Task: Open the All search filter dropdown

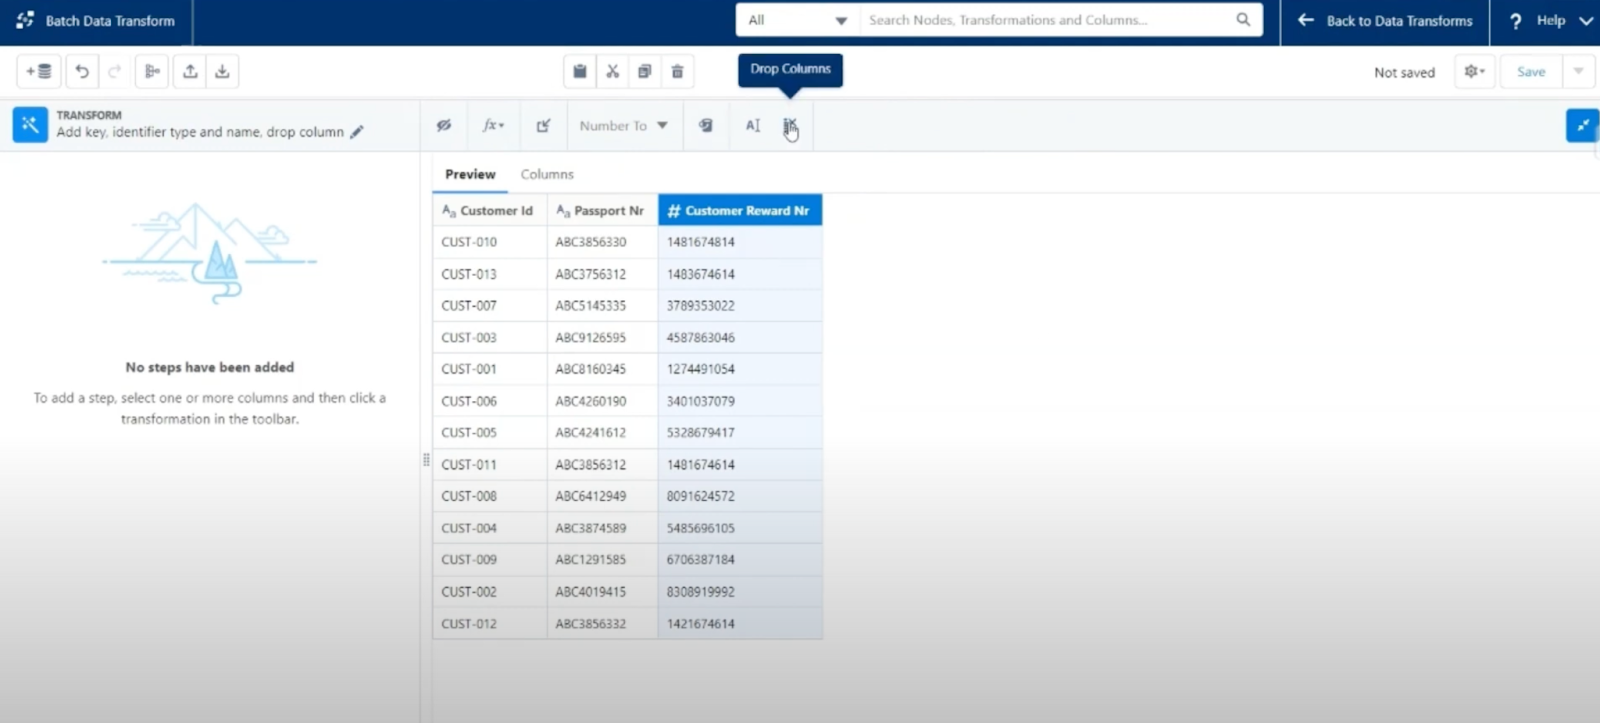Action: 797,20
